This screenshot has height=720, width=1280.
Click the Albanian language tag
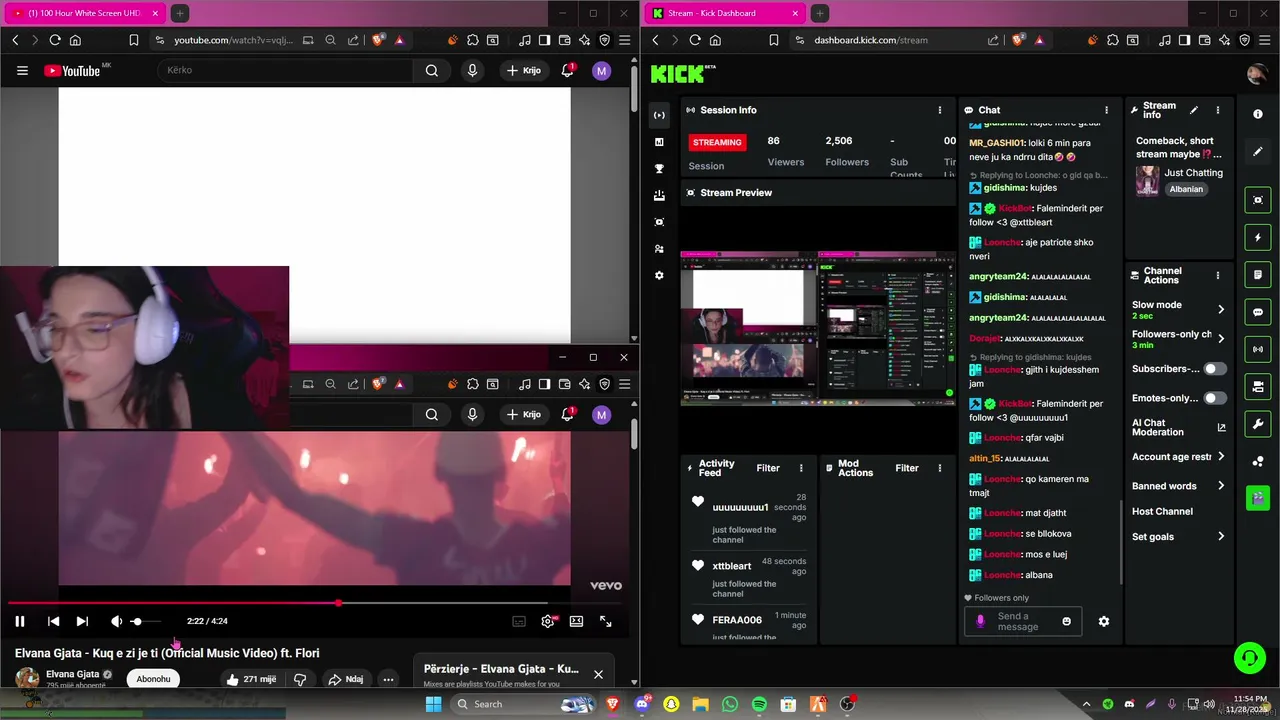1186,189
